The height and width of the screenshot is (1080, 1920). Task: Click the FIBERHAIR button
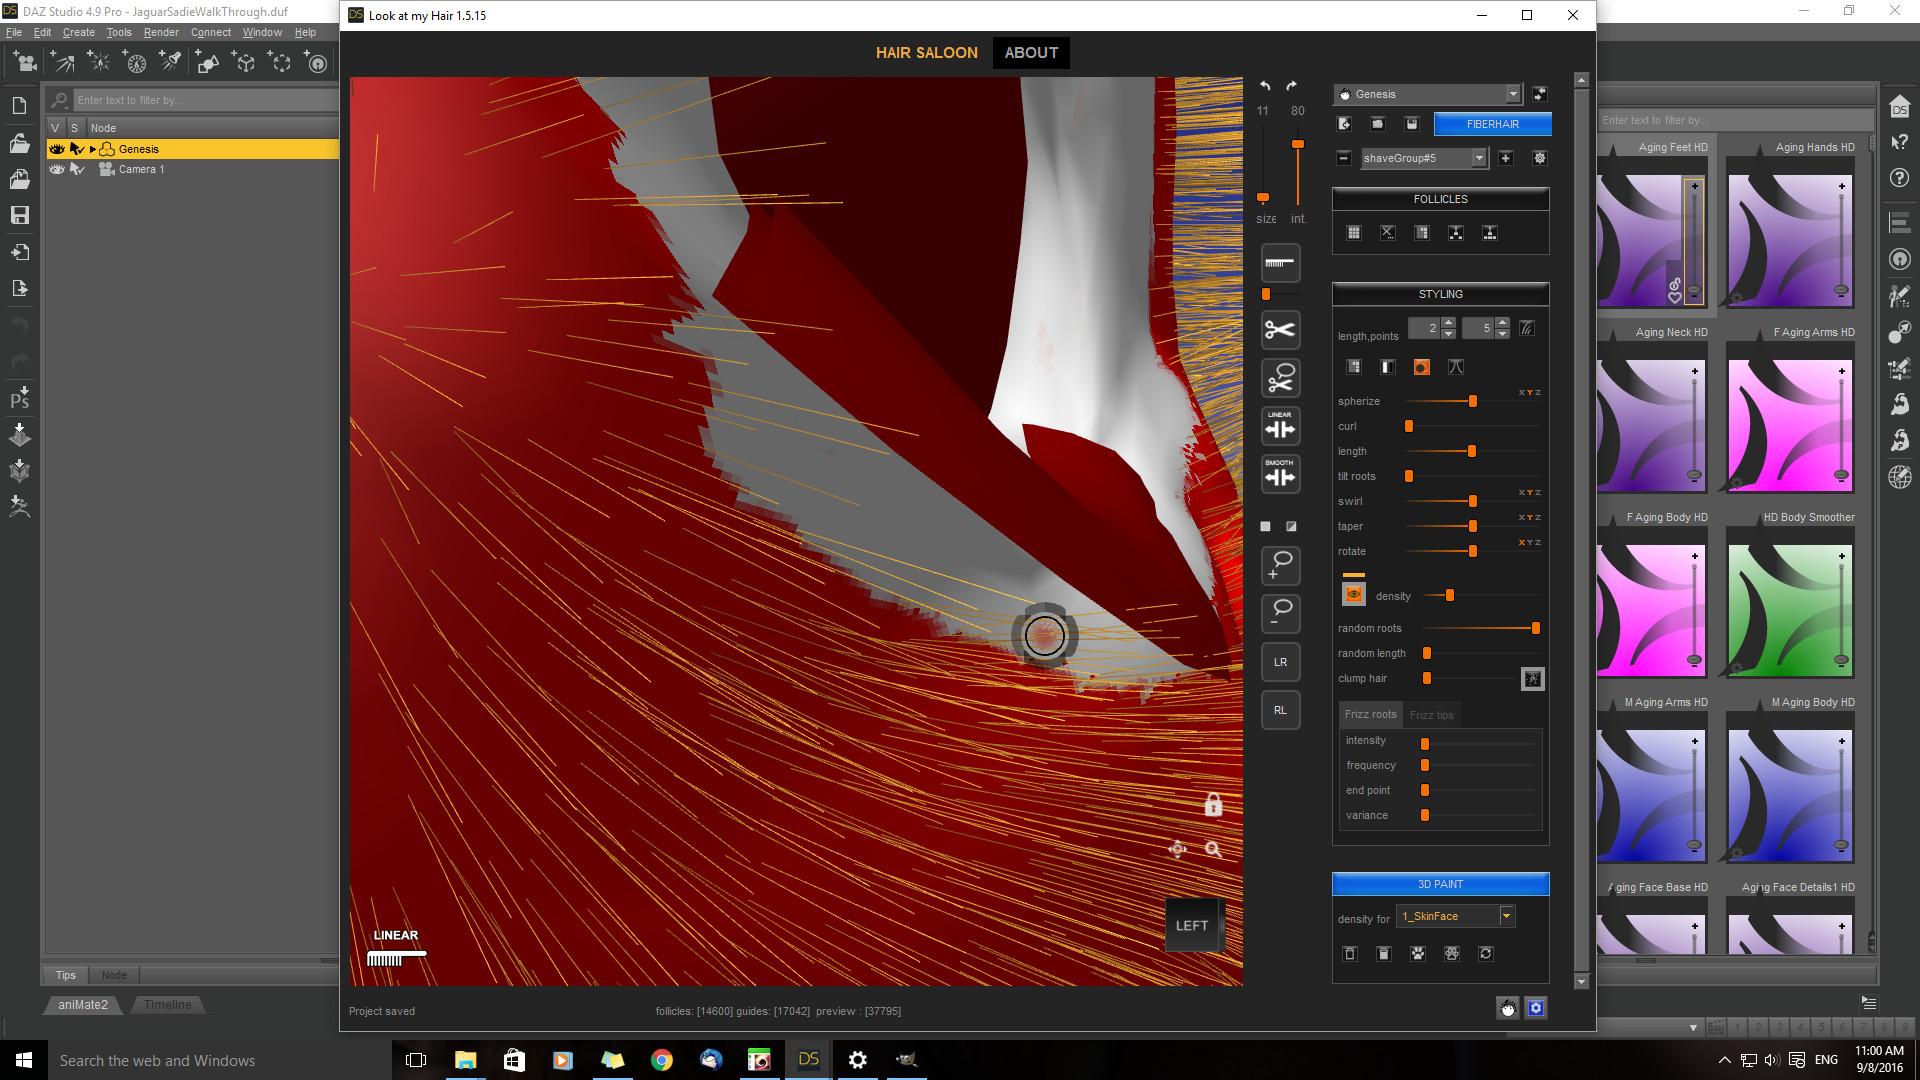click(x=1492, y=124)
